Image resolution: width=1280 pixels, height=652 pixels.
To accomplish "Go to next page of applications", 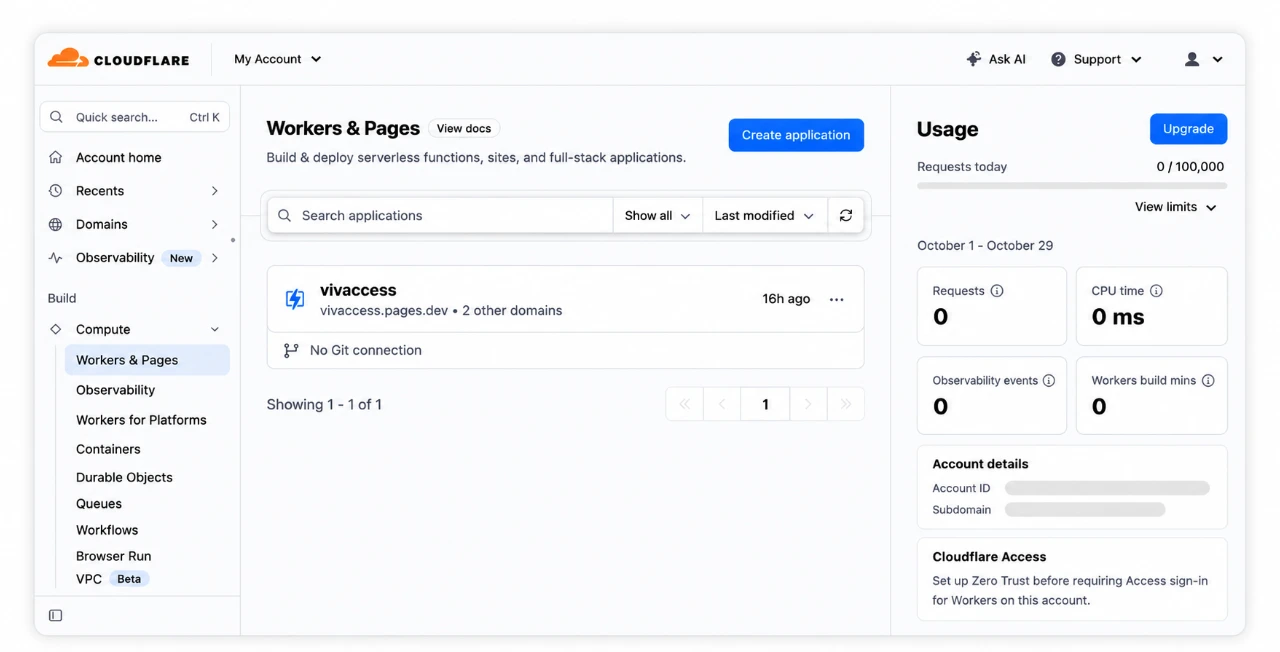I will (808, 404).
